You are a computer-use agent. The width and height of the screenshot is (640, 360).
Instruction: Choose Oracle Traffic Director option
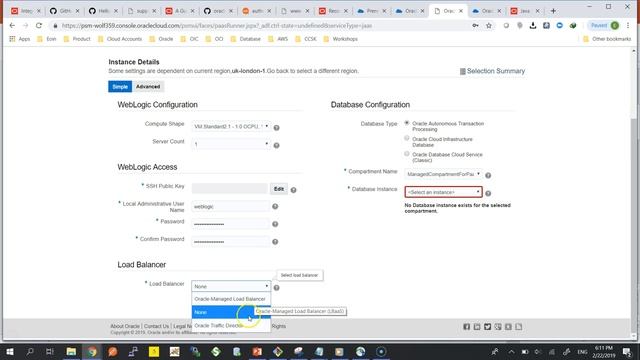(x=231, y=325)
